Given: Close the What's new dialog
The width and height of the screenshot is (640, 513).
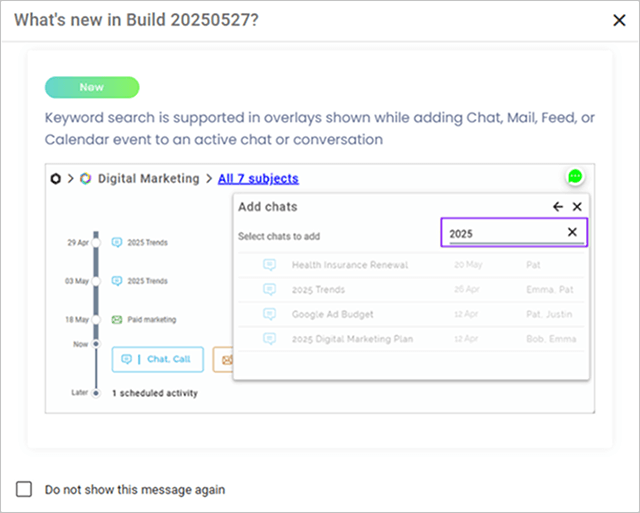Looking at the screenshot, I should tap(619, 20).
